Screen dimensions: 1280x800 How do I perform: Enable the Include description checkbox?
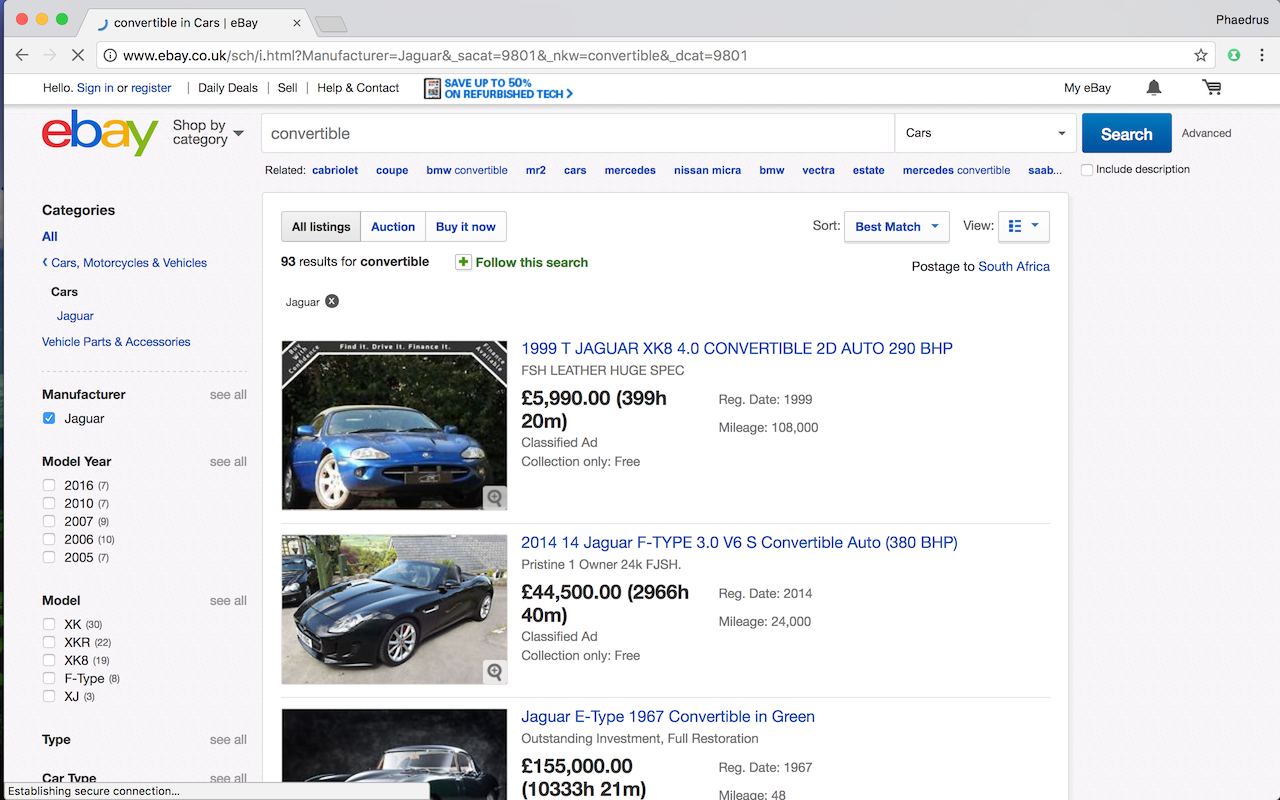pos(1087,170)
